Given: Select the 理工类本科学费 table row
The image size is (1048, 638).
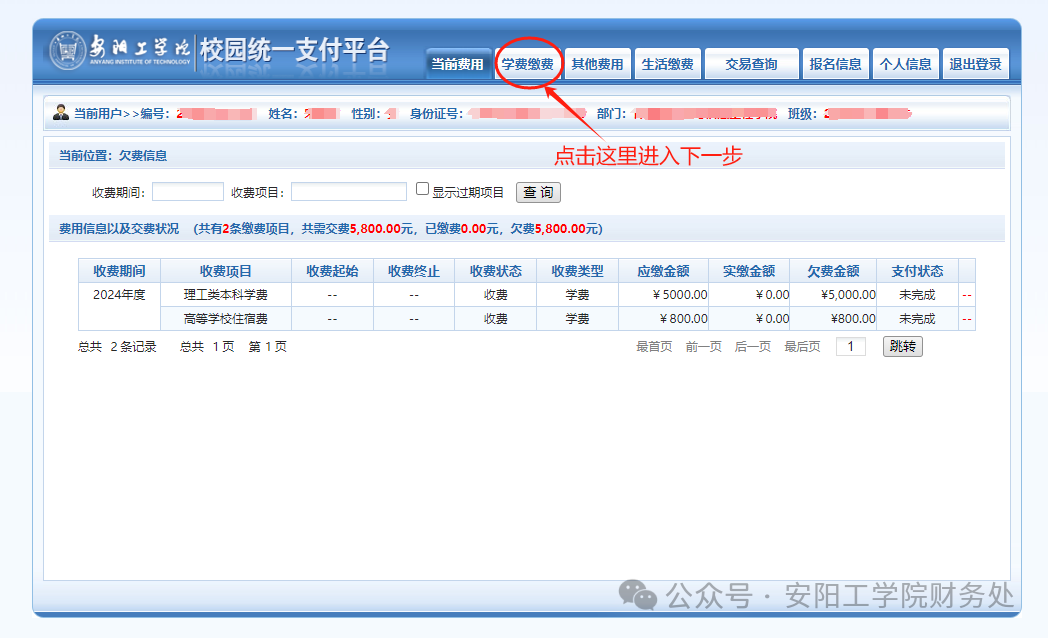Looking at the screenshot, I should point(225,295).
